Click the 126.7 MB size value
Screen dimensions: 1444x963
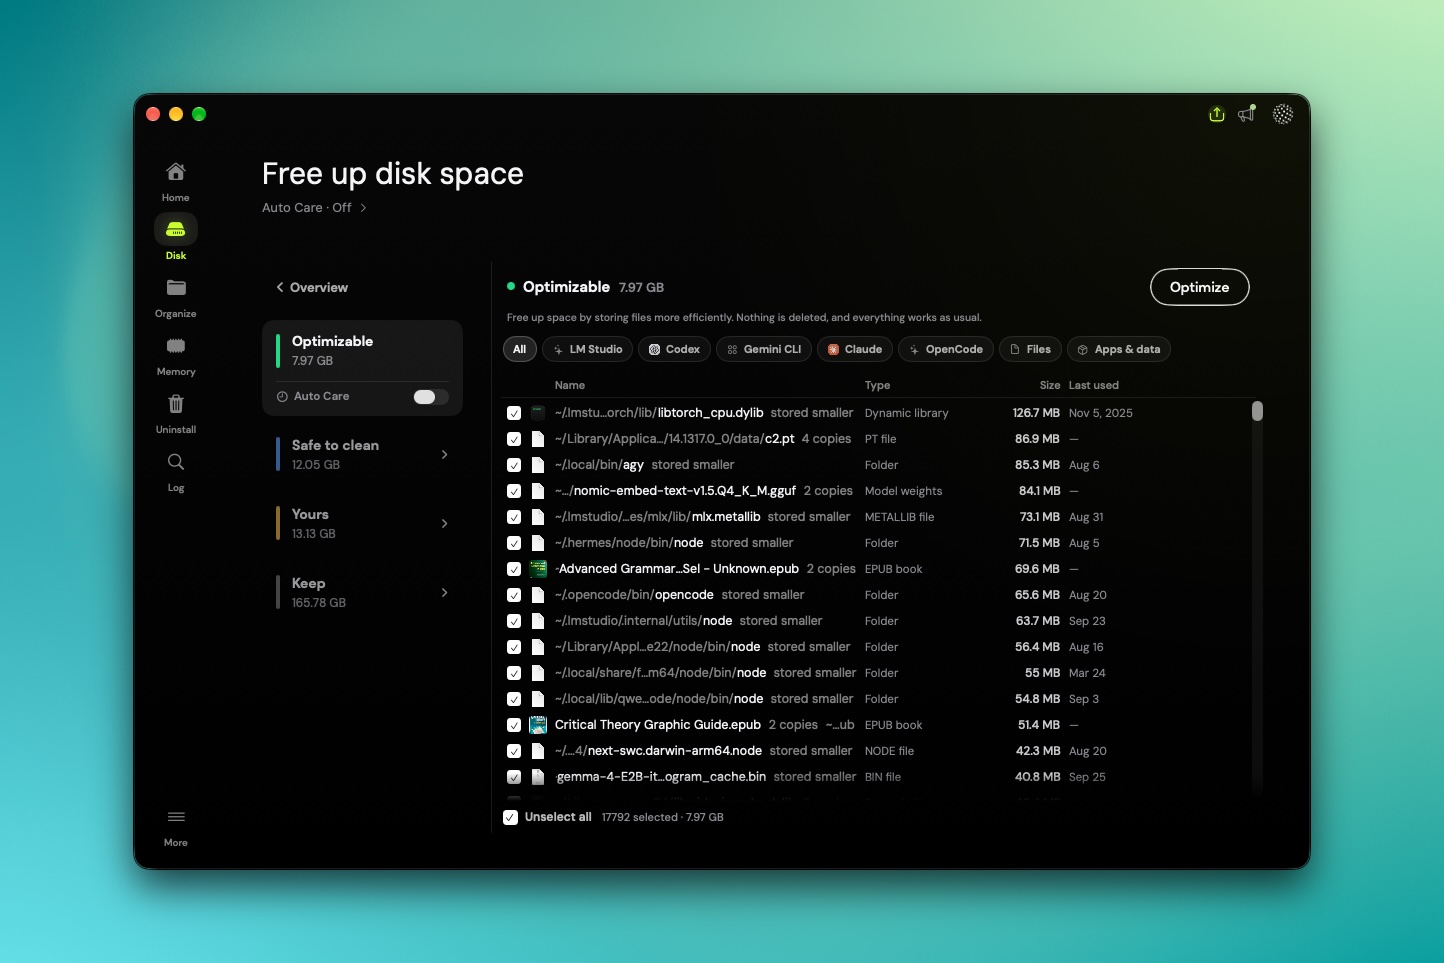pyautogui.click(x=1036, y=413)
